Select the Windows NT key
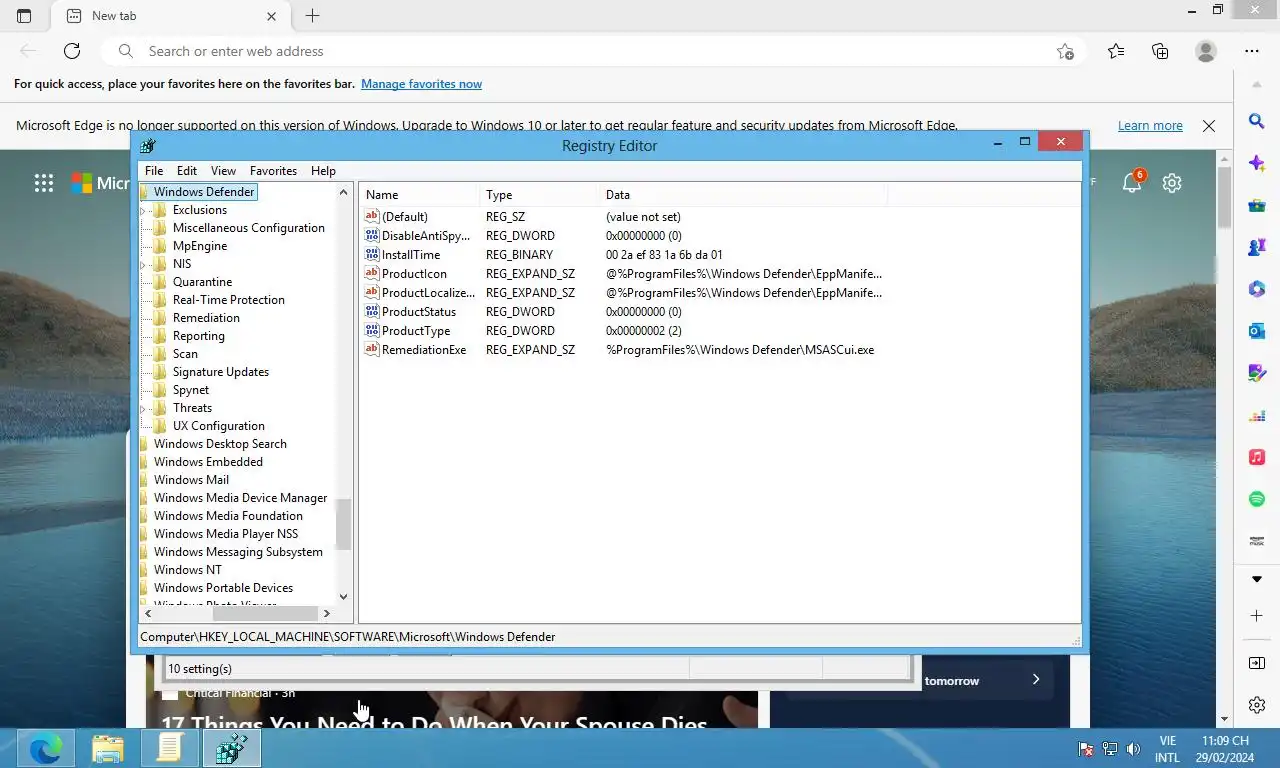1280x768 pixels. coord(188,570)
